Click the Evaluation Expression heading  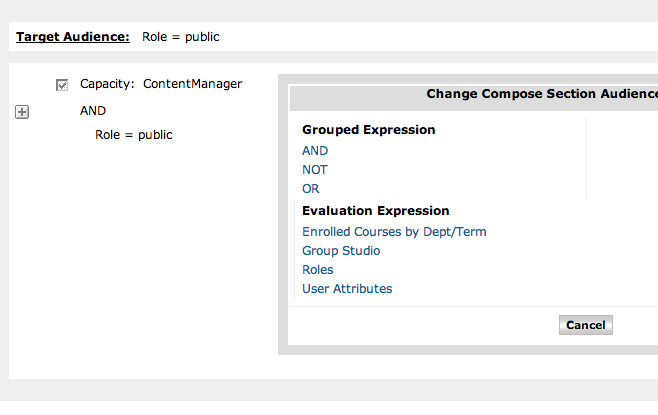click(x=376, y=211)
